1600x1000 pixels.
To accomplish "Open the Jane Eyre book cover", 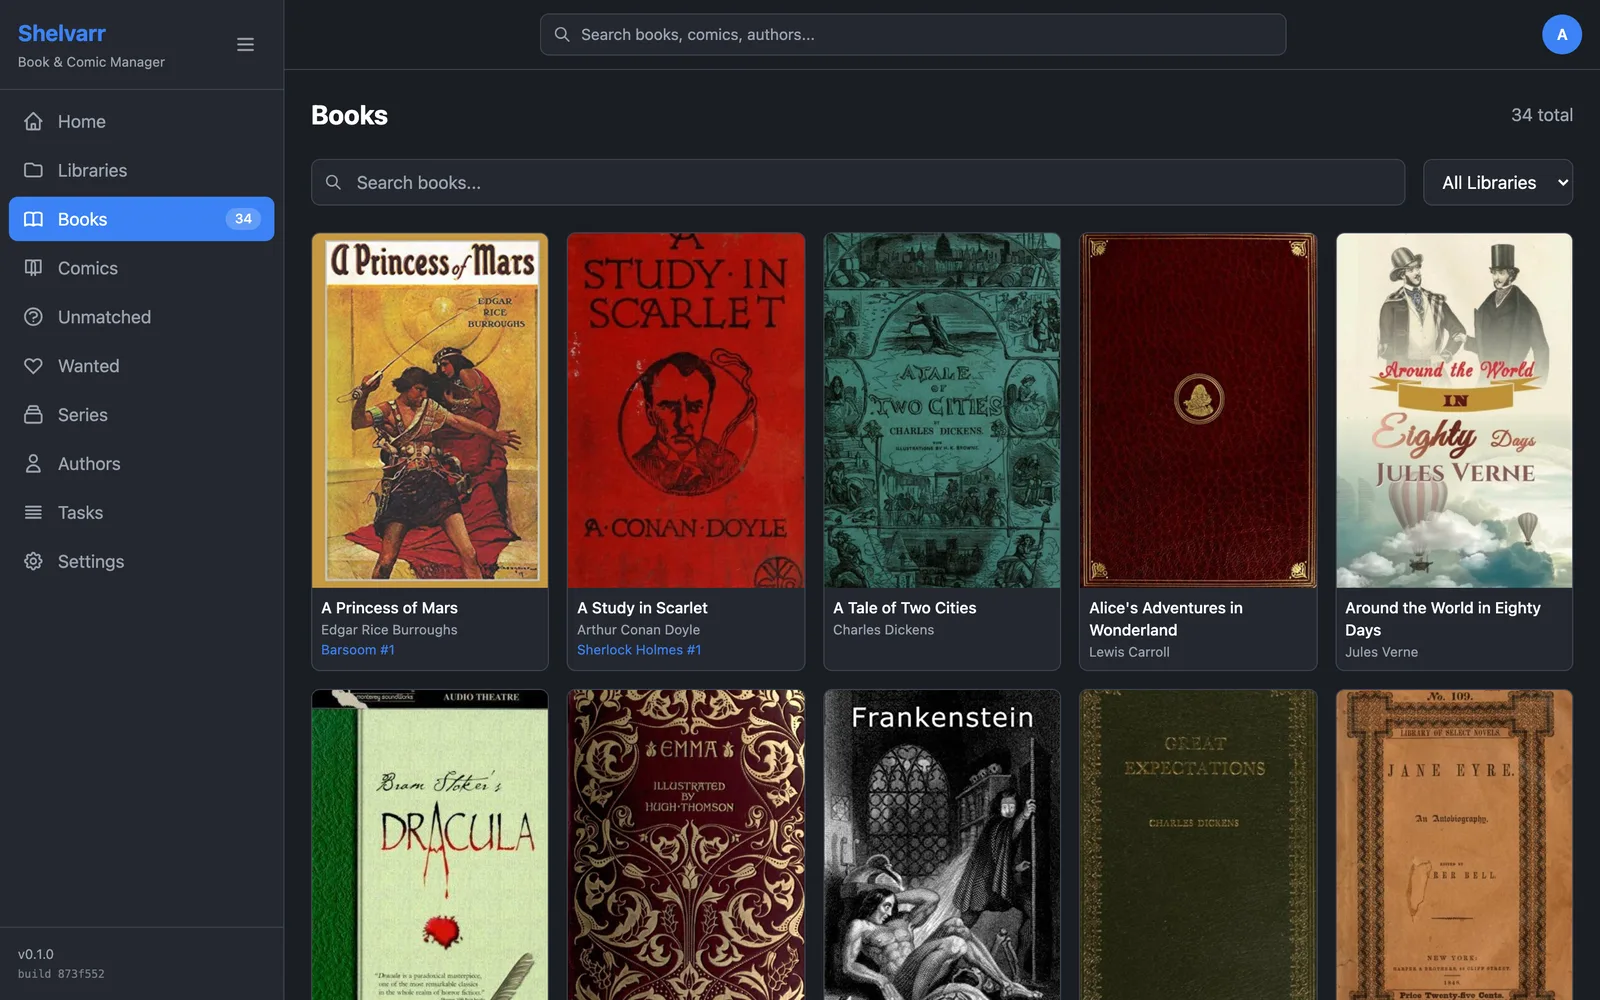I will [x=1454, y=845].
